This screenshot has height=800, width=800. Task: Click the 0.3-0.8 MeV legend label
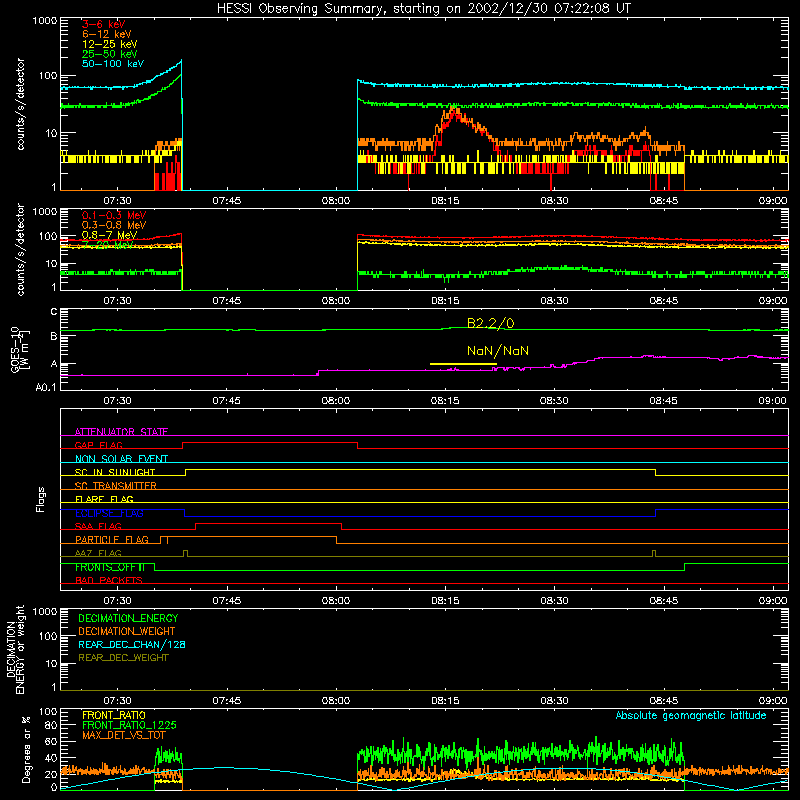(114, 225)
